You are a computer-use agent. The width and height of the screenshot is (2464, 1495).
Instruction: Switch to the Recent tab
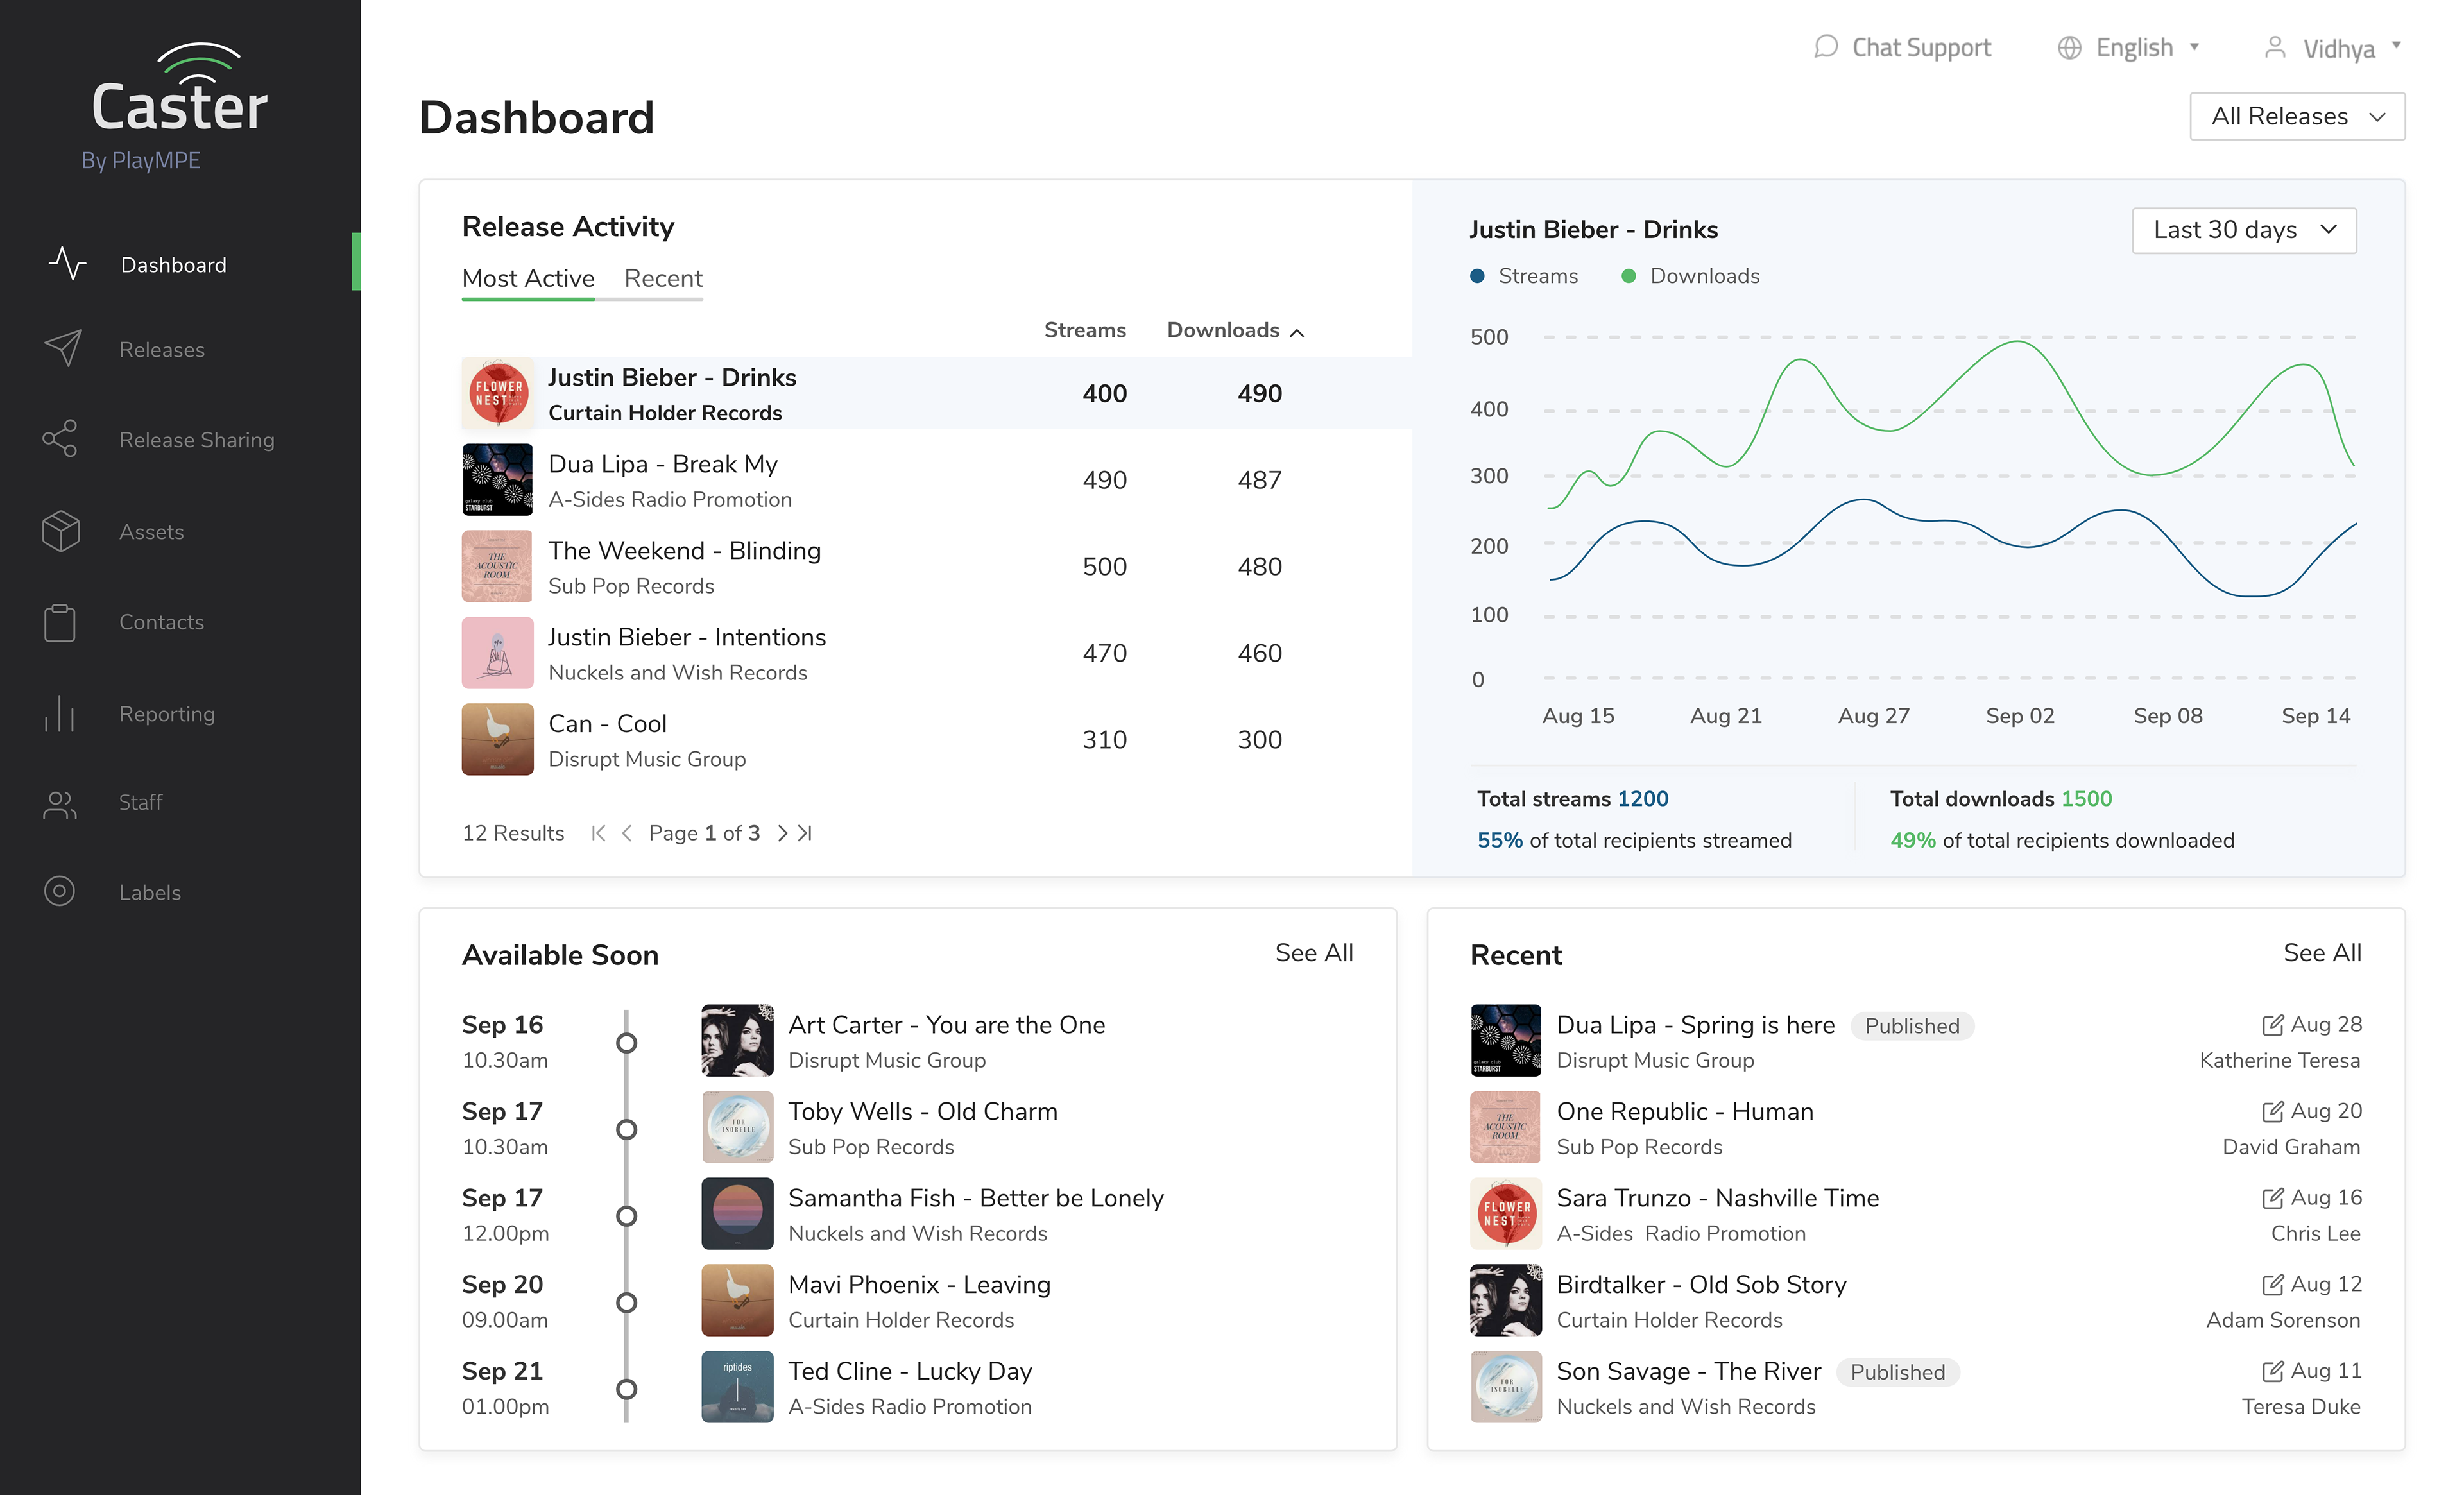663,278
